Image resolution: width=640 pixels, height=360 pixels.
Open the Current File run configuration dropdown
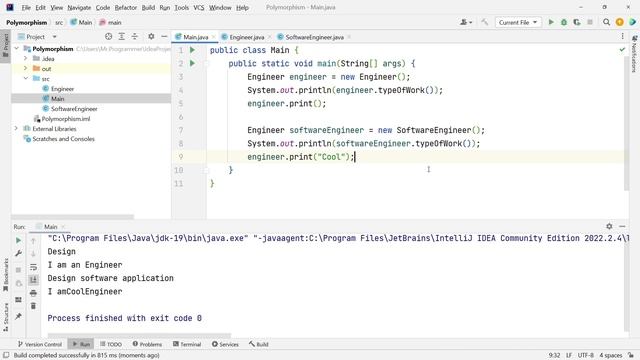click(x=518, y=22)
